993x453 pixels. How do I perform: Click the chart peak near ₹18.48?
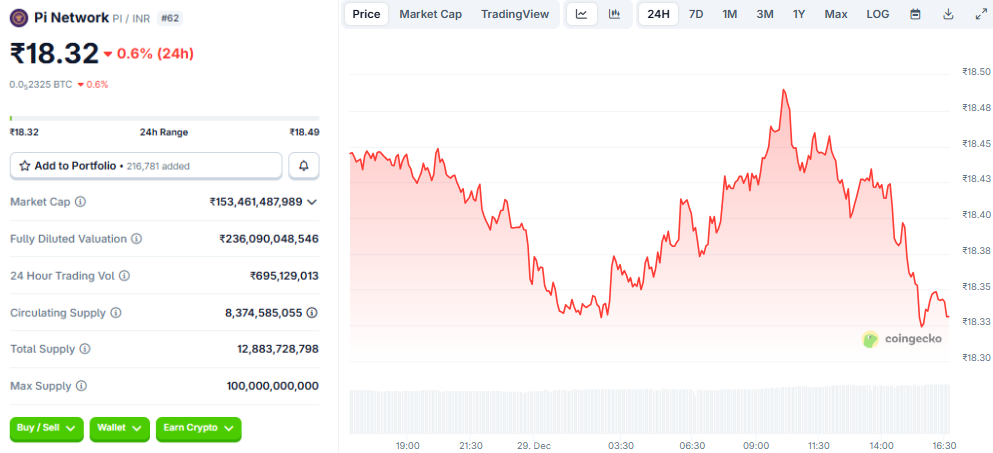tap(784, 91)
